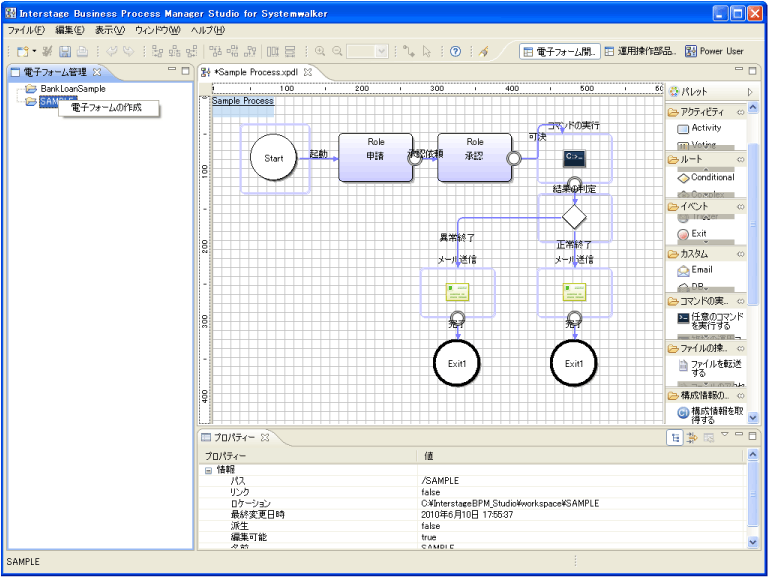Viewport: 769px width, 577px height.
Task: Collapse the ルート palette group
Action: coord(740,159)
